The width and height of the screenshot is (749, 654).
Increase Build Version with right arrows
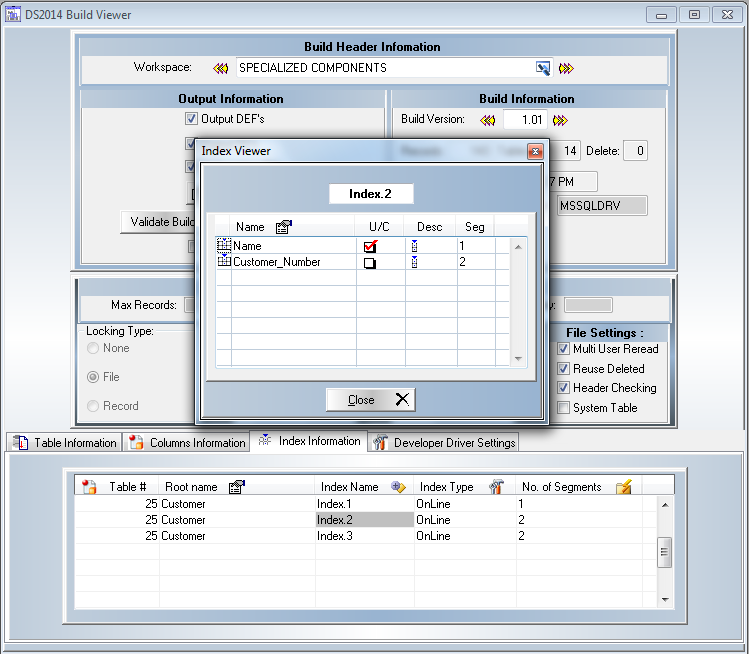tap(560, 120)
